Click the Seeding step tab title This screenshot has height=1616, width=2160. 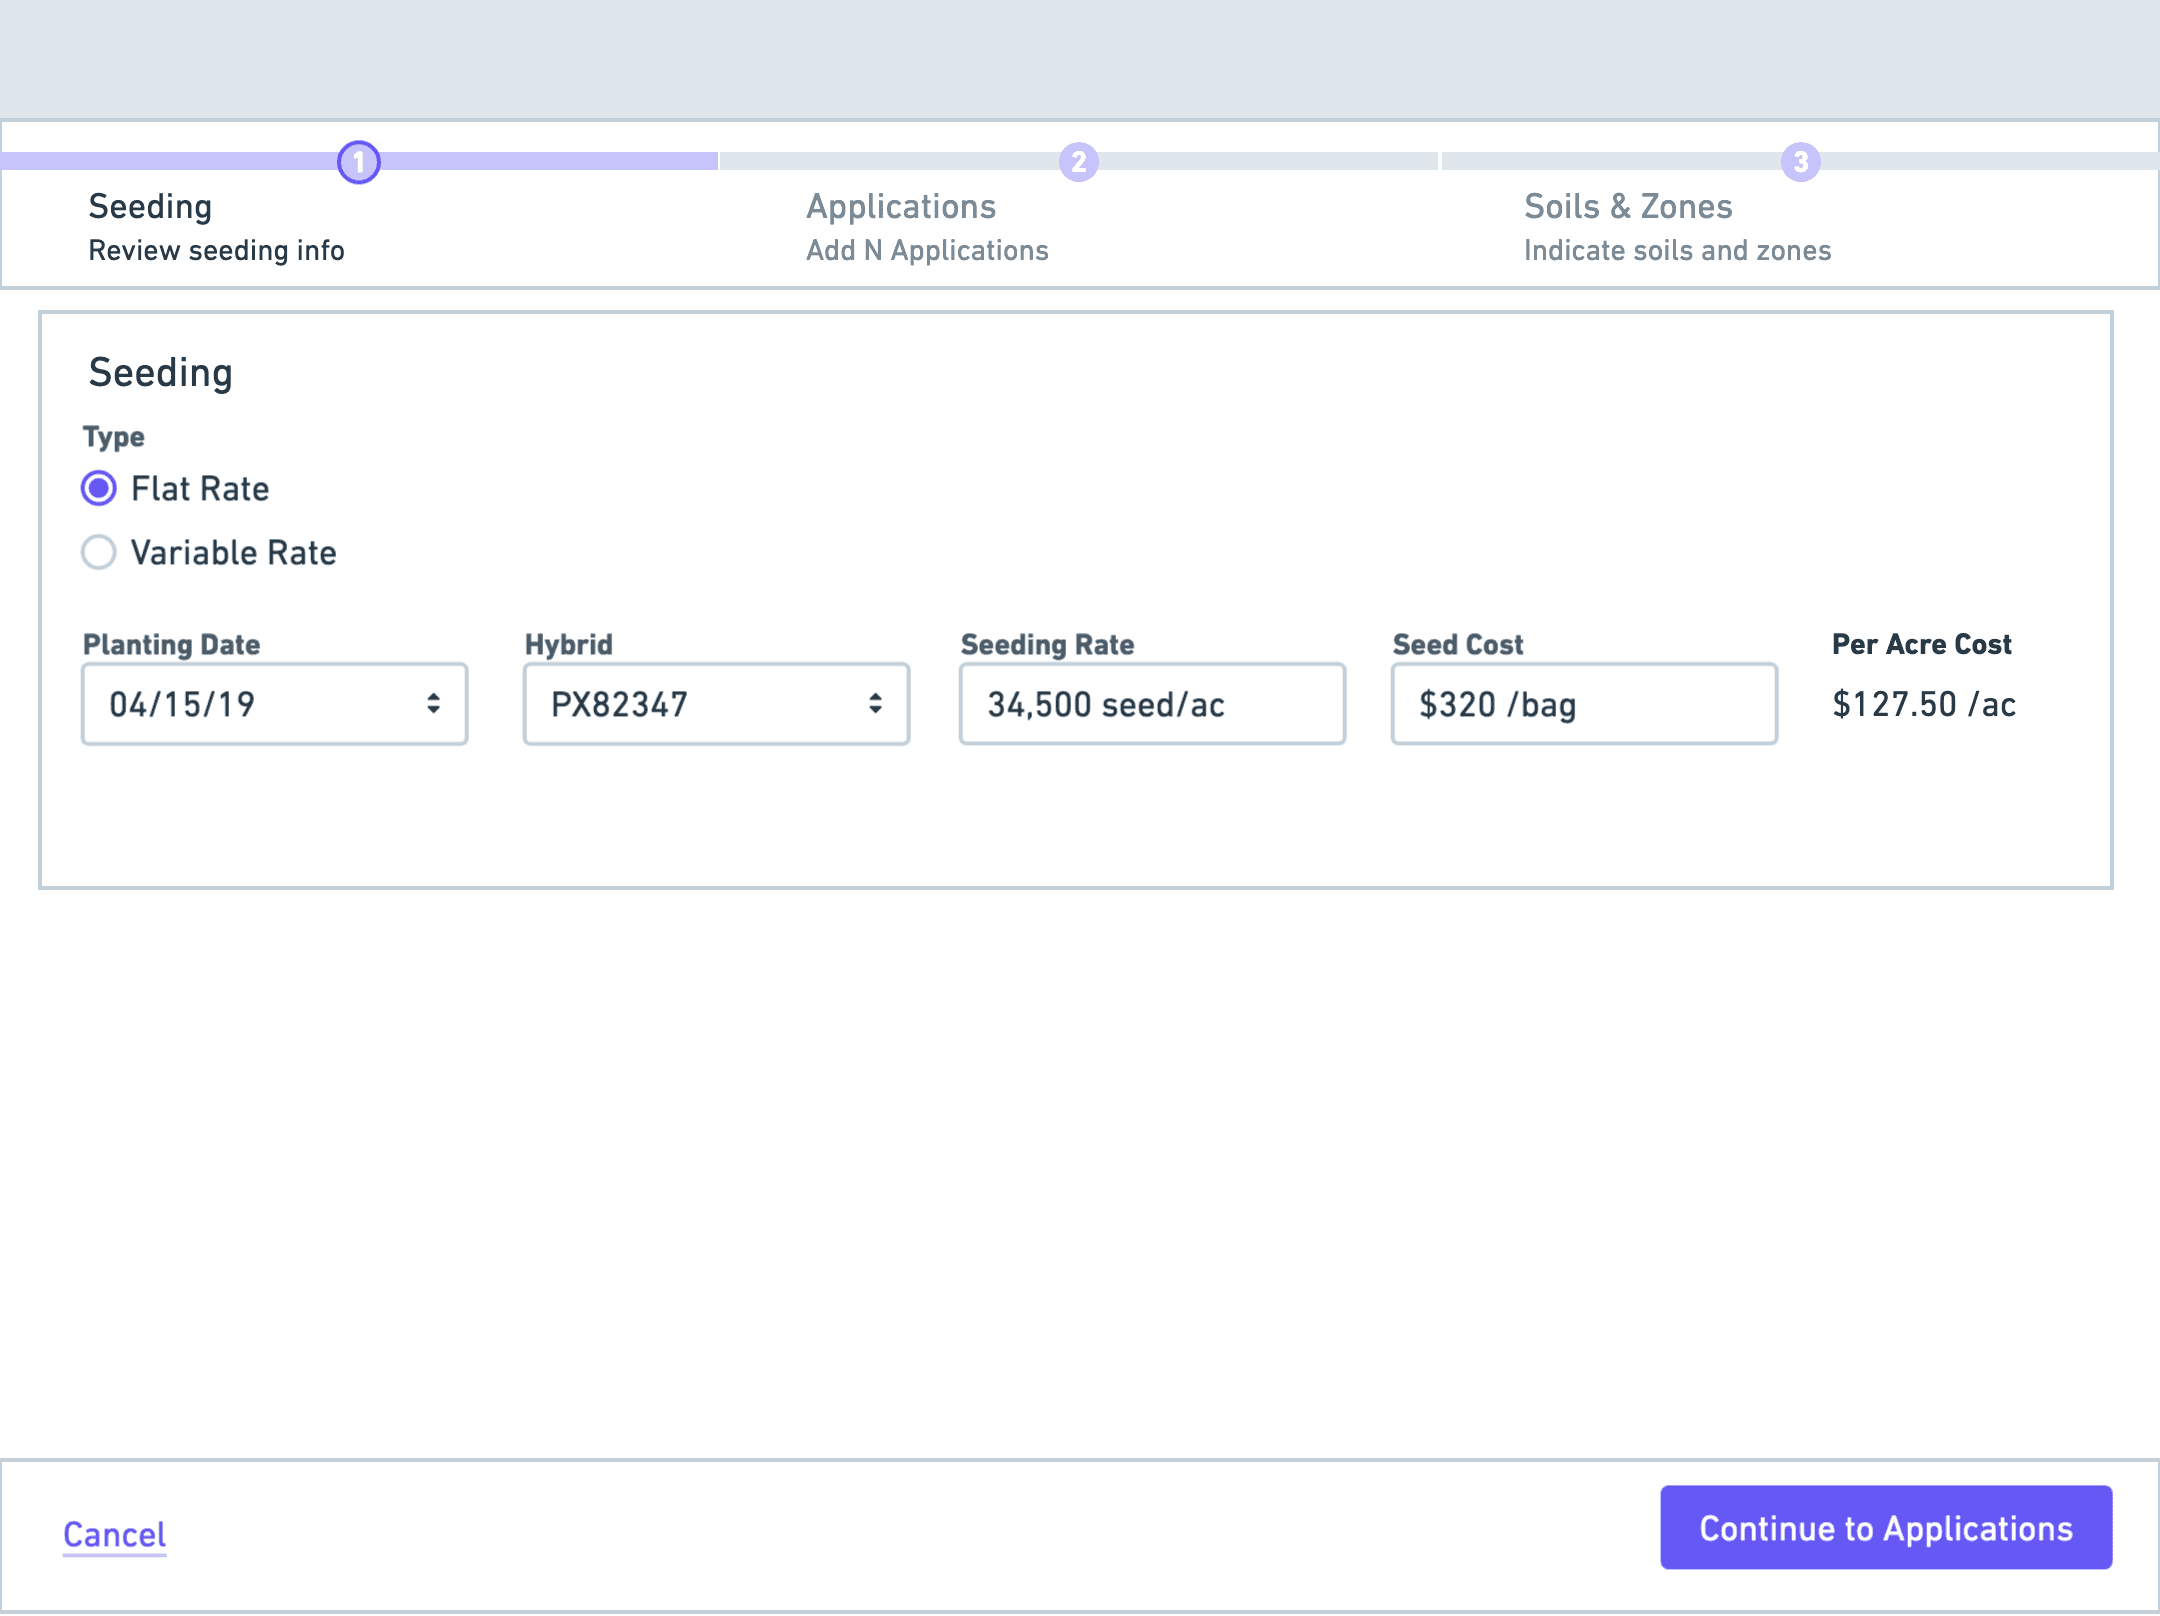point(150,207)
